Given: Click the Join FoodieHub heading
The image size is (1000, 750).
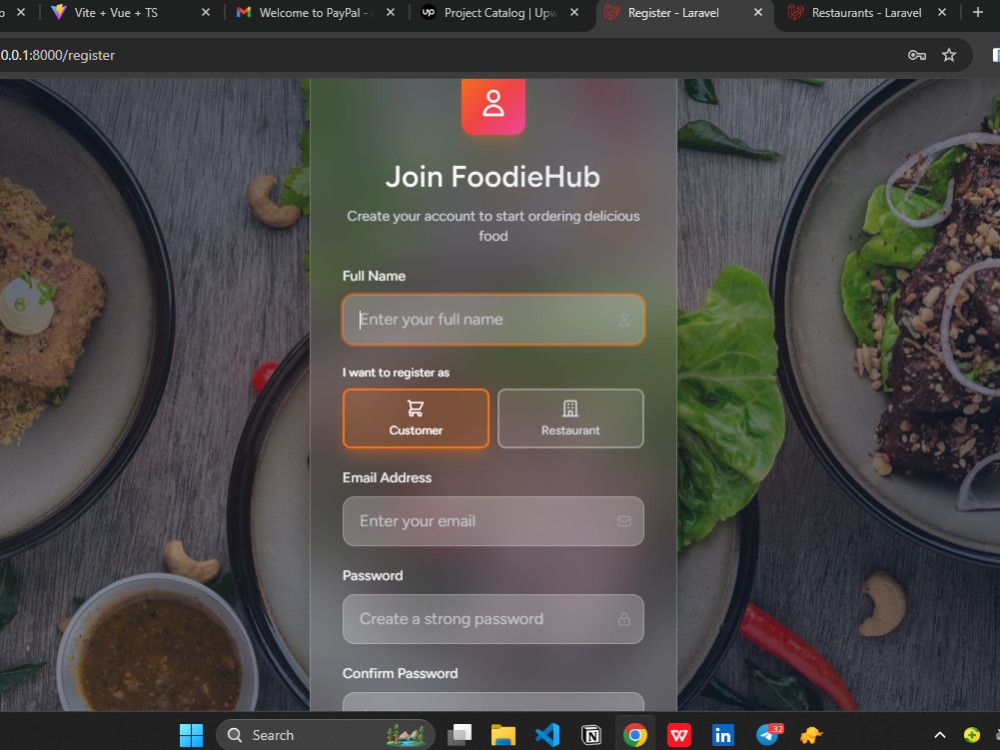Looking at the screenshot, I should 493,177.
